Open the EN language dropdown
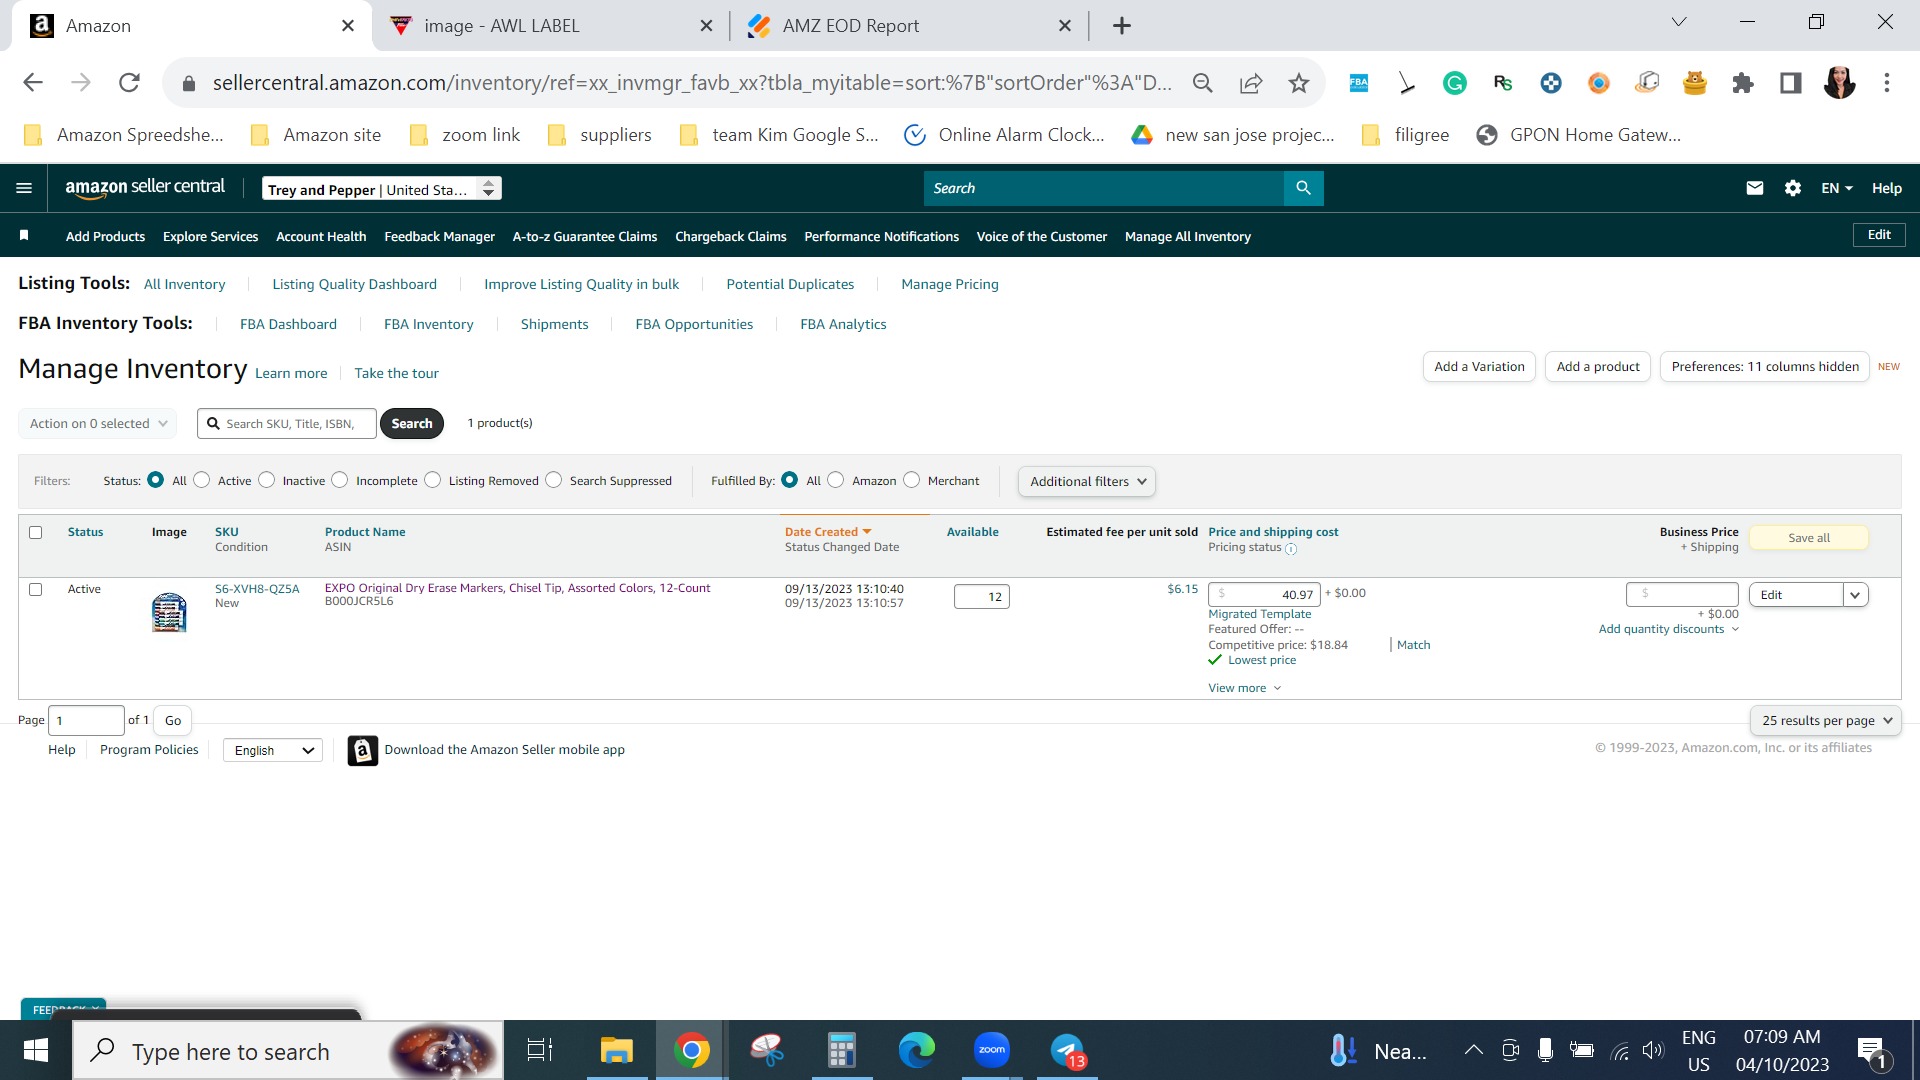 [1837, 188]
